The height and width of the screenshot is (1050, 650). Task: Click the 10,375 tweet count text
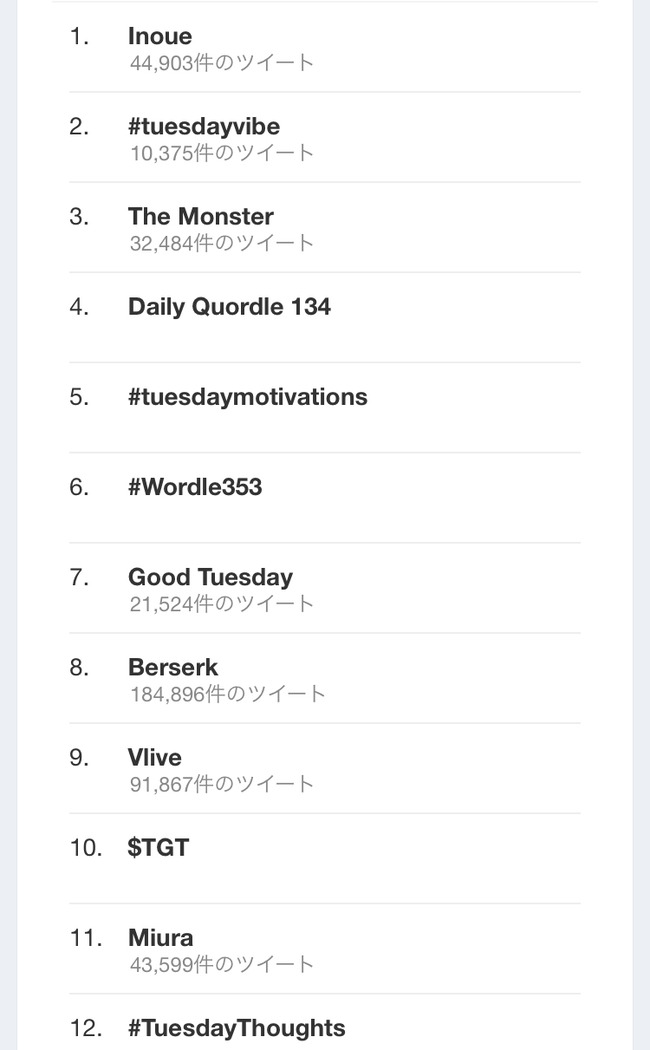click(x=222, y=153)
